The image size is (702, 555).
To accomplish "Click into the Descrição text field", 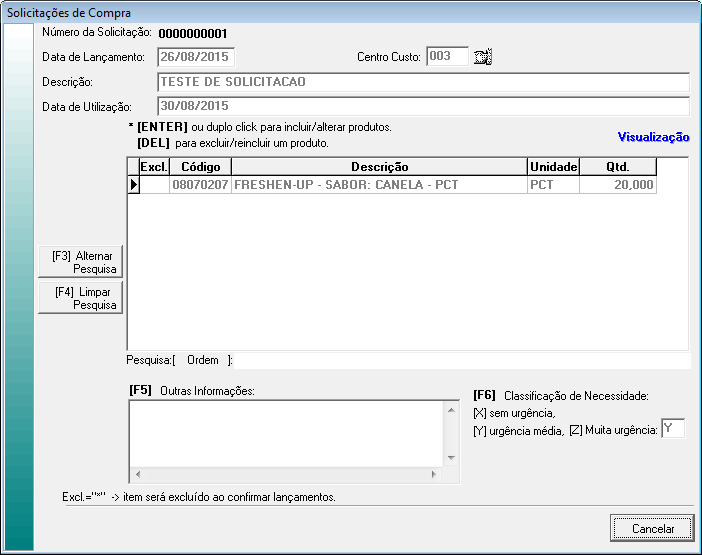I will (423, 82).
